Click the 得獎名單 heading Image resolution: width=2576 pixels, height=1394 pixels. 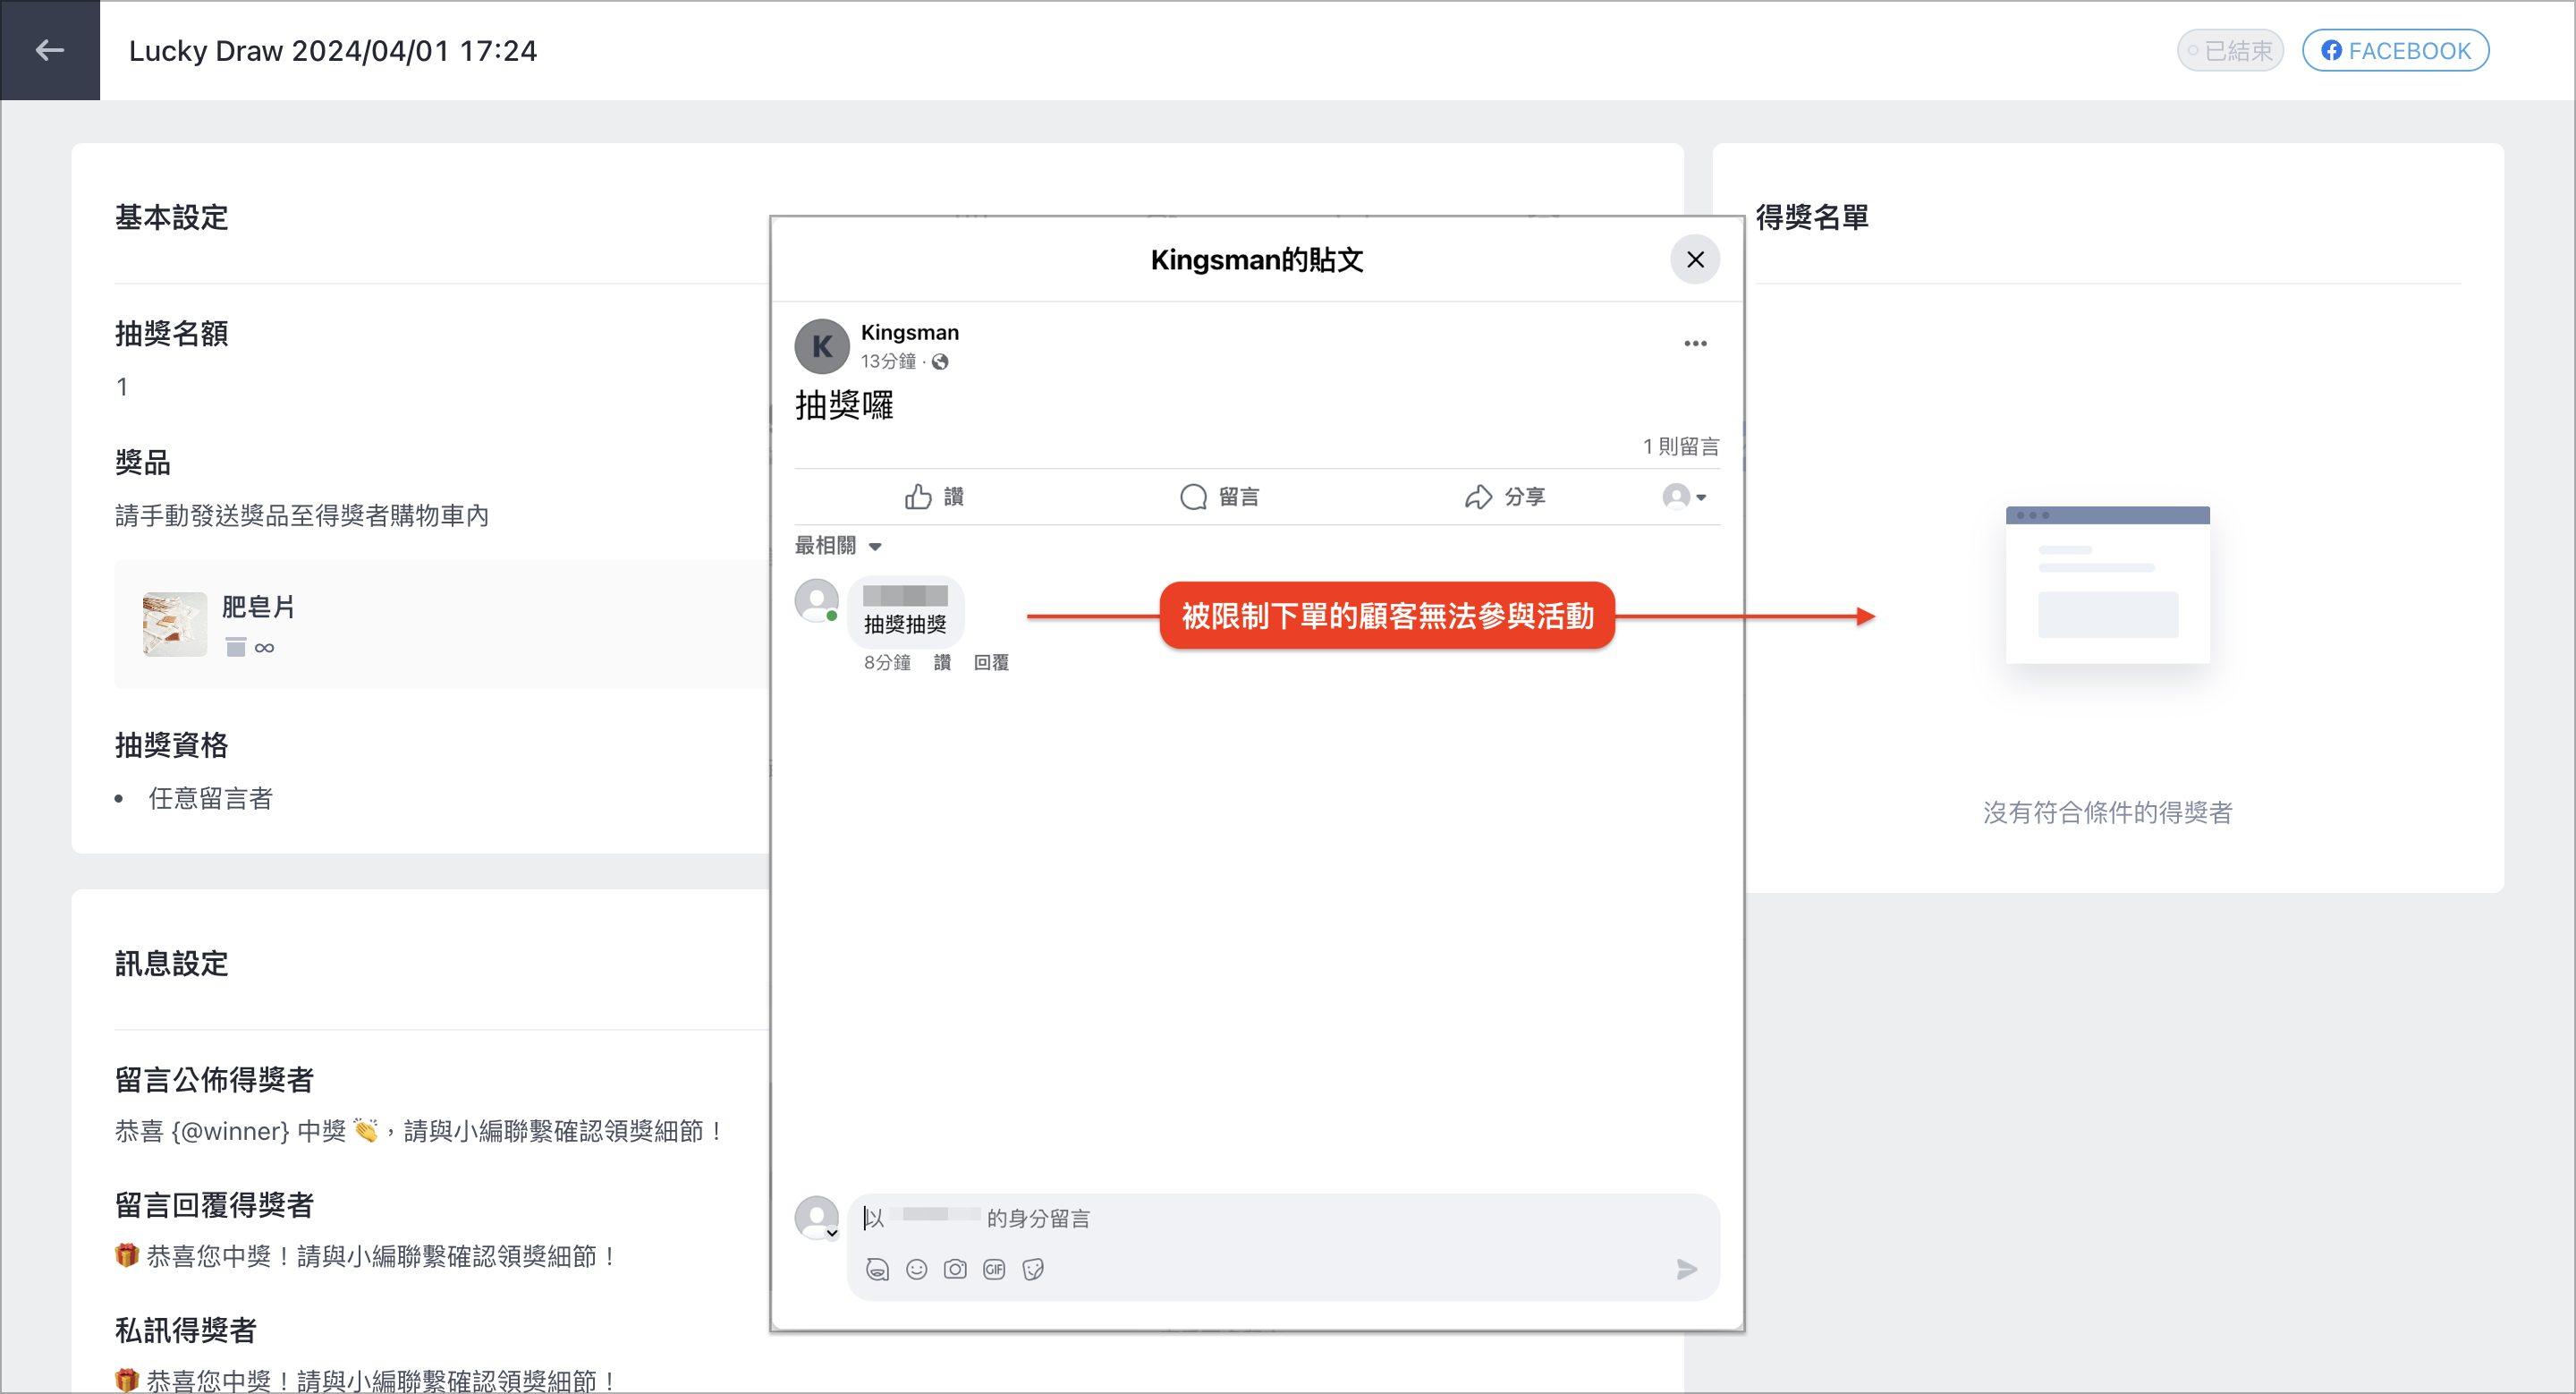1811,217
